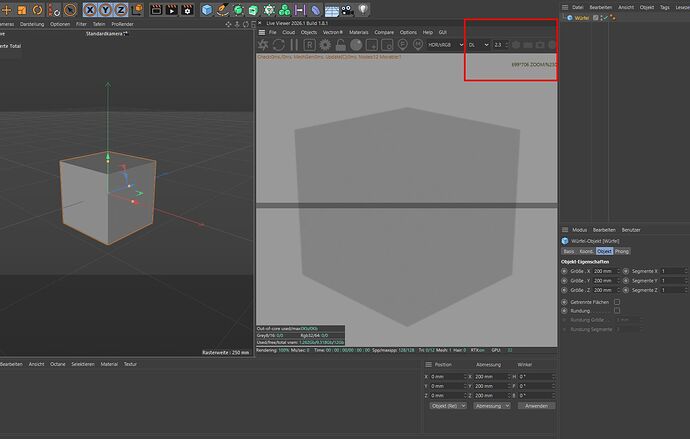Click the Segmente Z value field
Viewport: 690px width, 439px height.
[x=672, y=290]
